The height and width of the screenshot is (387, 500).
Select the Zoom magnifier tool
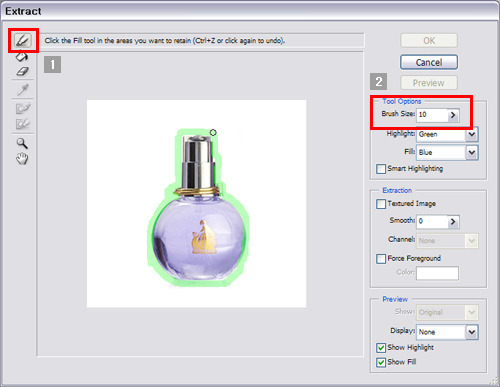tap(22, 143)
